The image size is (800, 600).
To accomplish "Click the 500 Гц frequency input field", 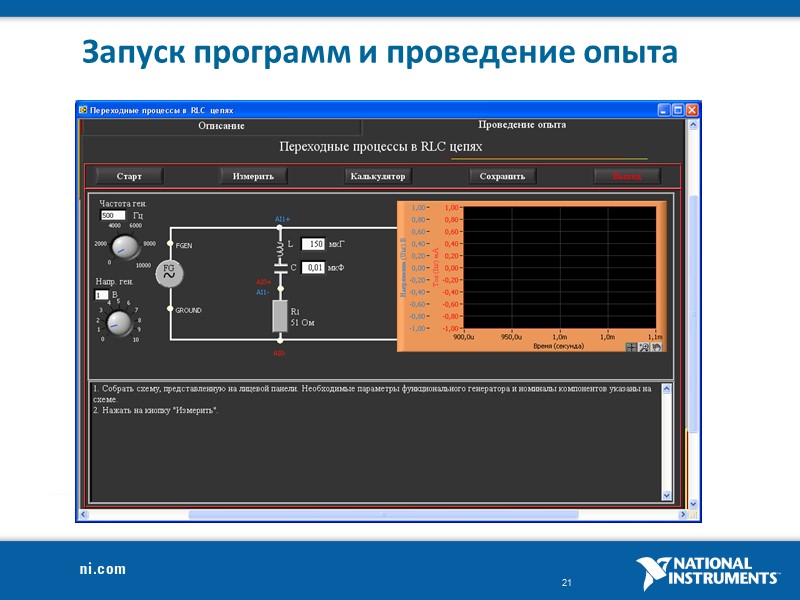I will click(112, 214).
